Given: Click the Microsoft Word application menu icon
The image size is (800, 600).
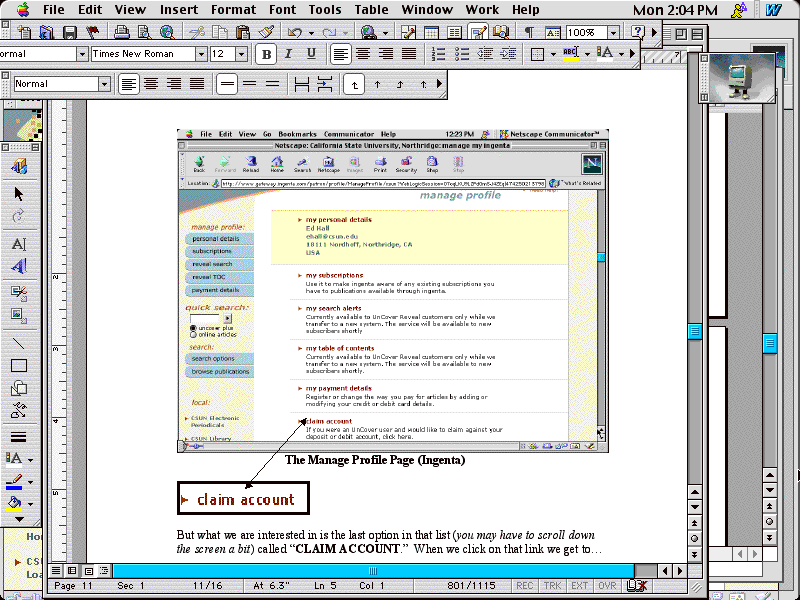Looking at the screenshot, I should pos(773,10).
